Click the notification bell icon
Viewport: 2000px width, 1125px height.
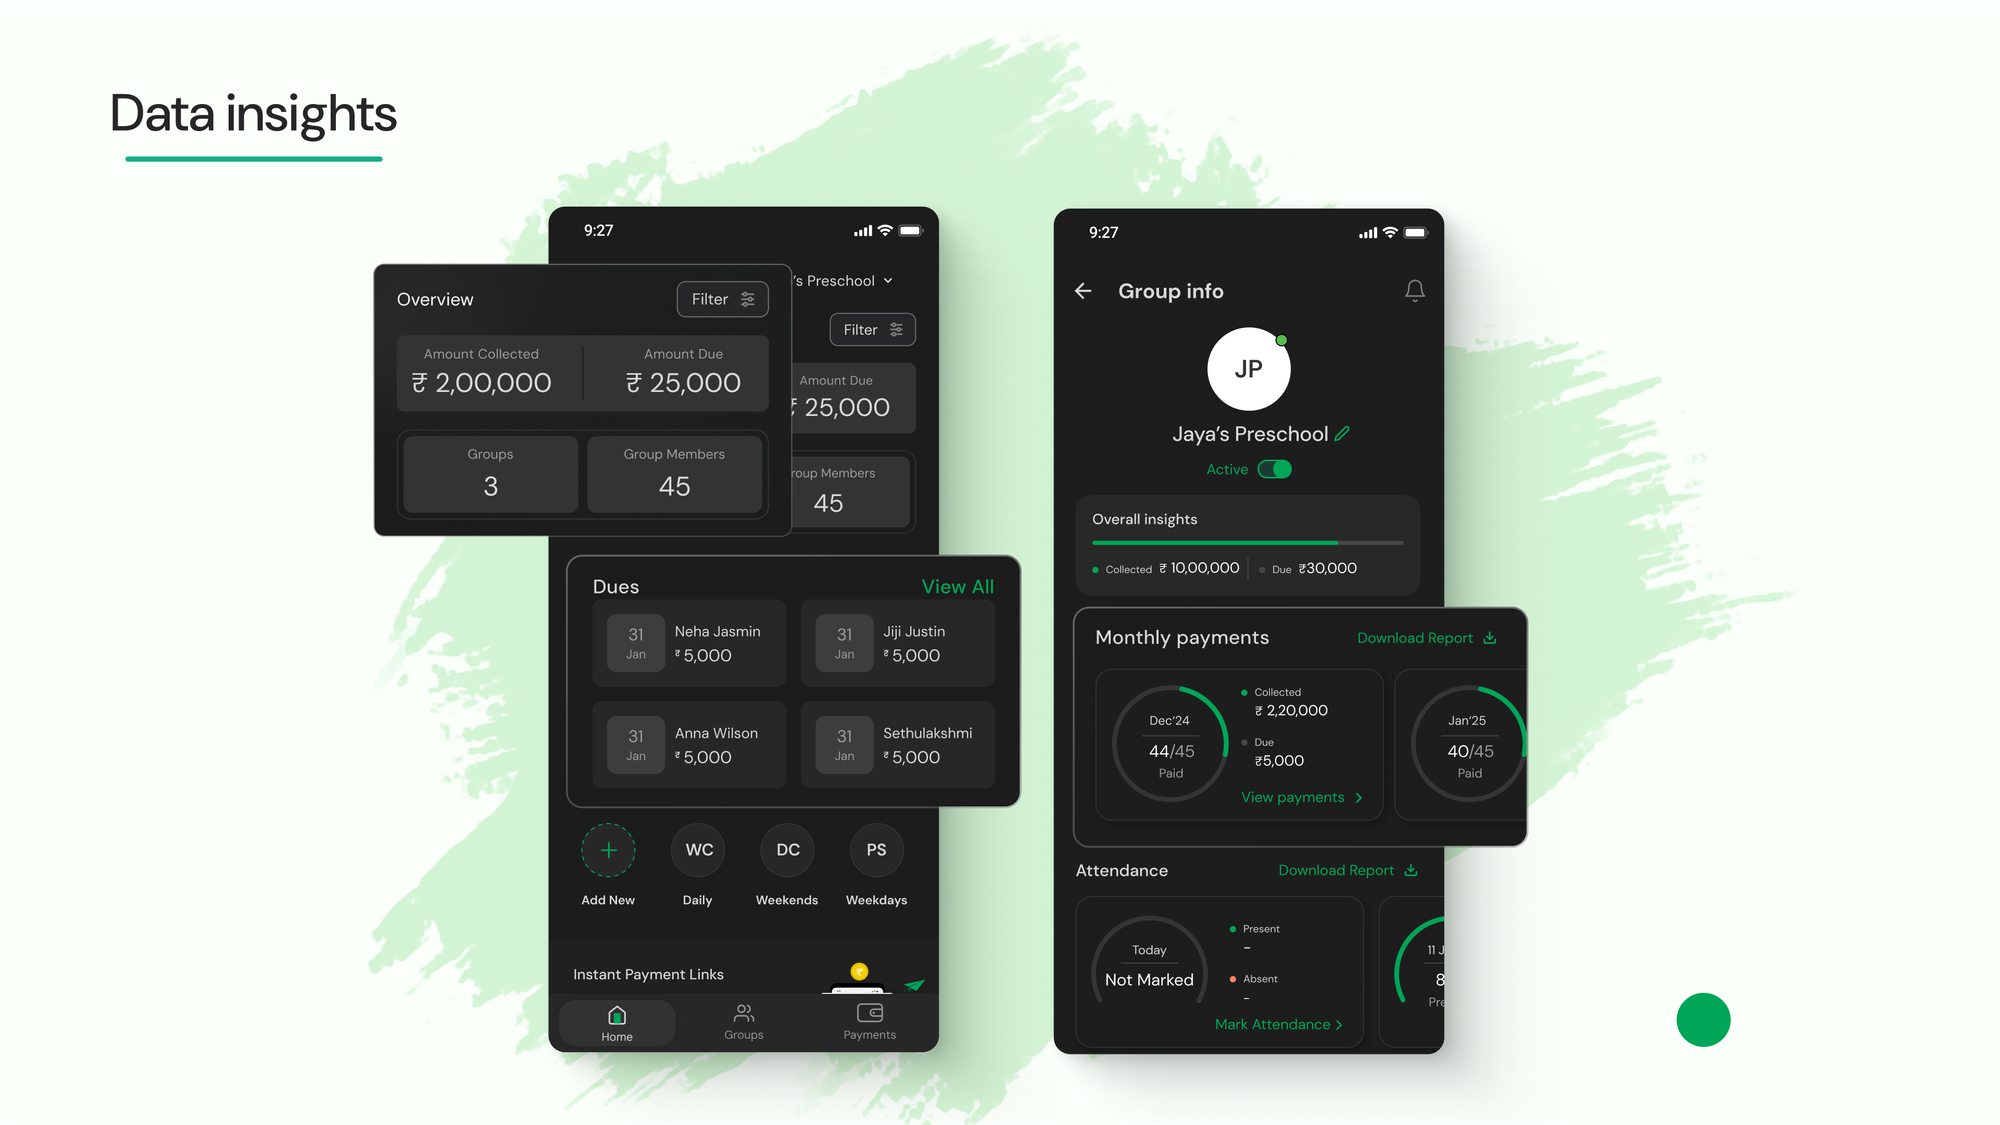point(1415,290)
